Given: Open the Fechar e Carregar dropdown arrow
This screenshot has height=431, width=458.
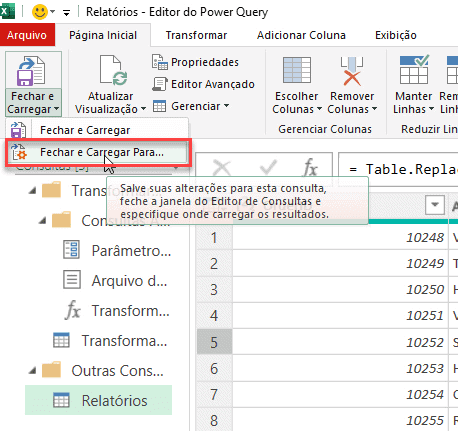Looking at the screenshot, I should (56, 109).
